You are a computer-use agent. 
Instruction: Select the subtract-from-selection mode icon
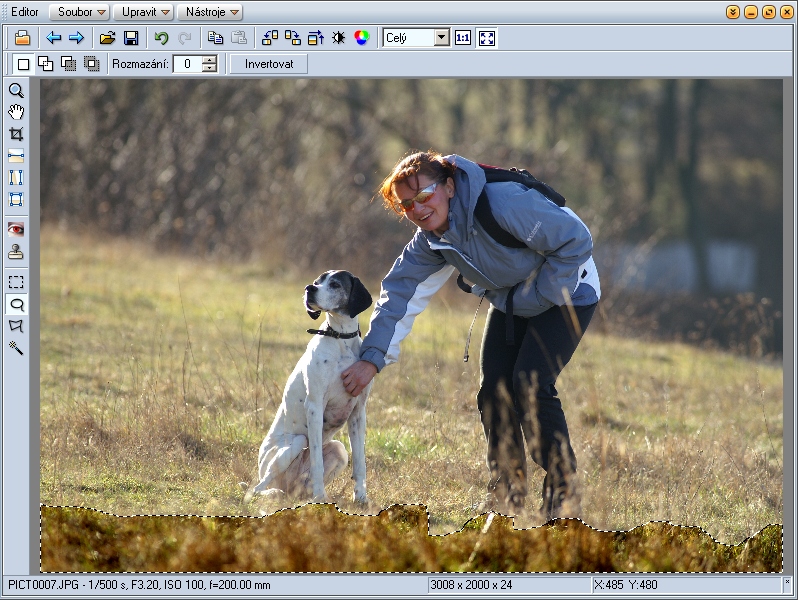69,64
